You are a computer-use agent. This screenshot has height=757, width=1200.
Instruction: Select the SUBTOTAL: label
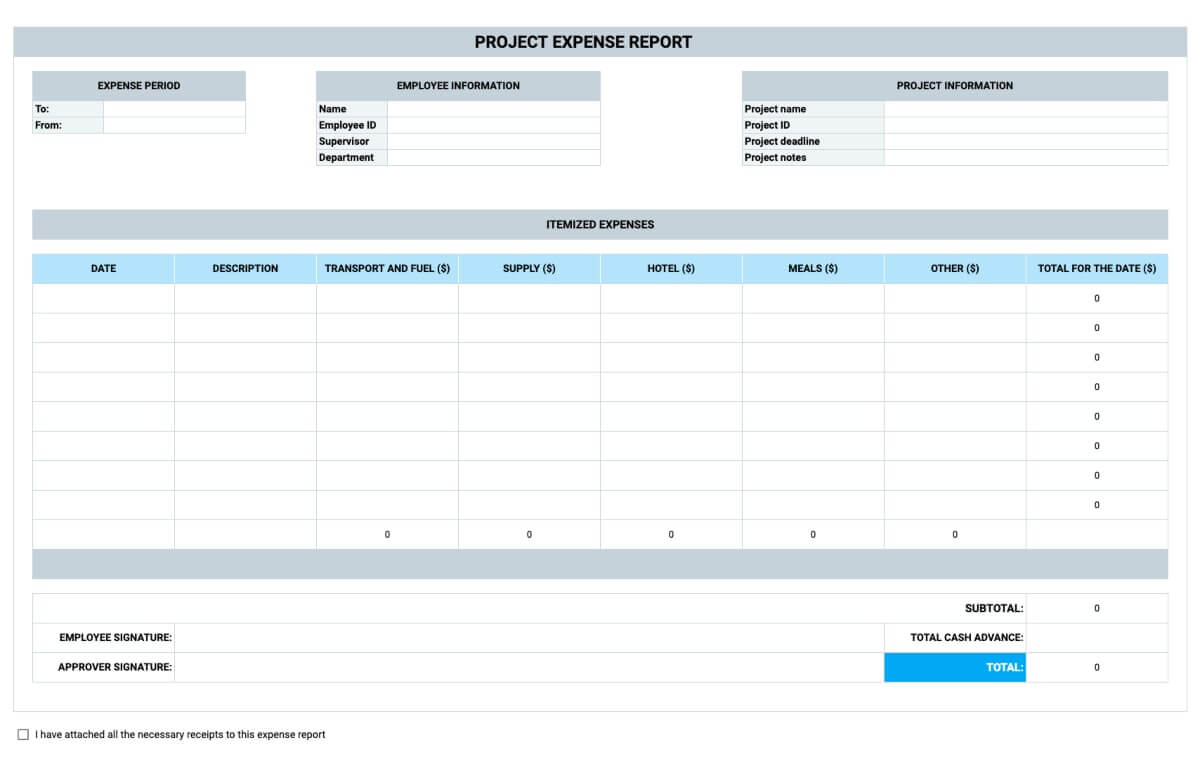pyautogui.click(x=994, y=609)
